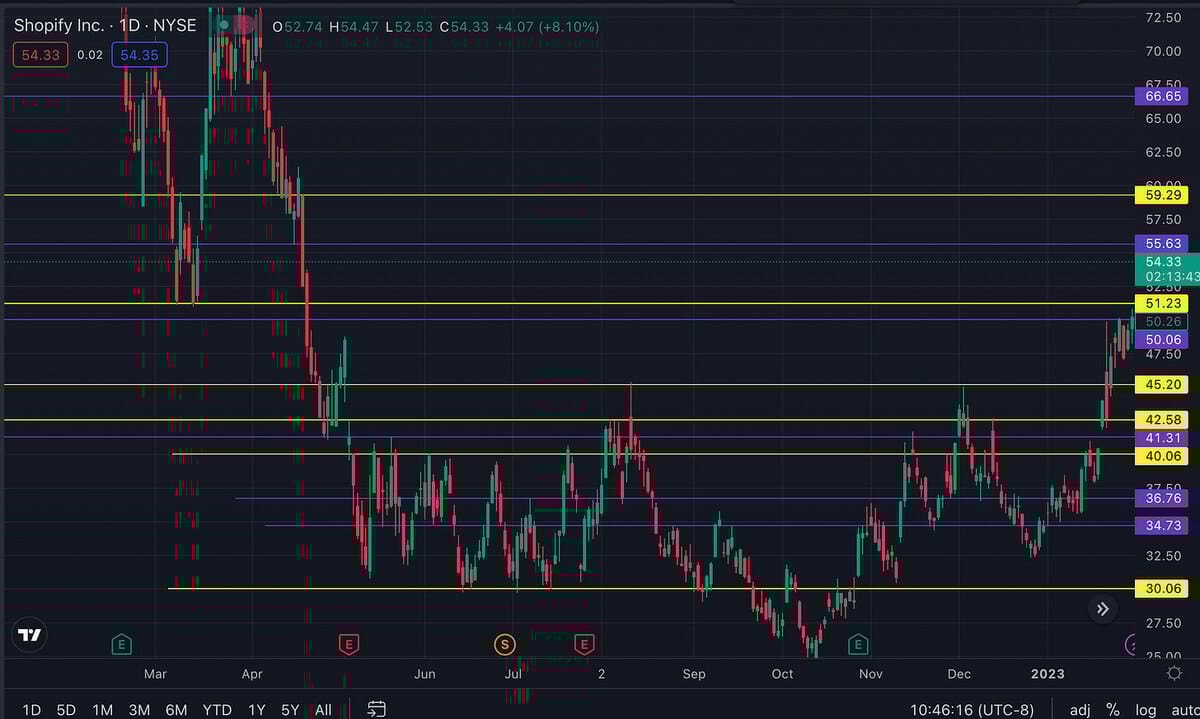
Task: Click the TradingView logo
Action: (x=30, y=634)
